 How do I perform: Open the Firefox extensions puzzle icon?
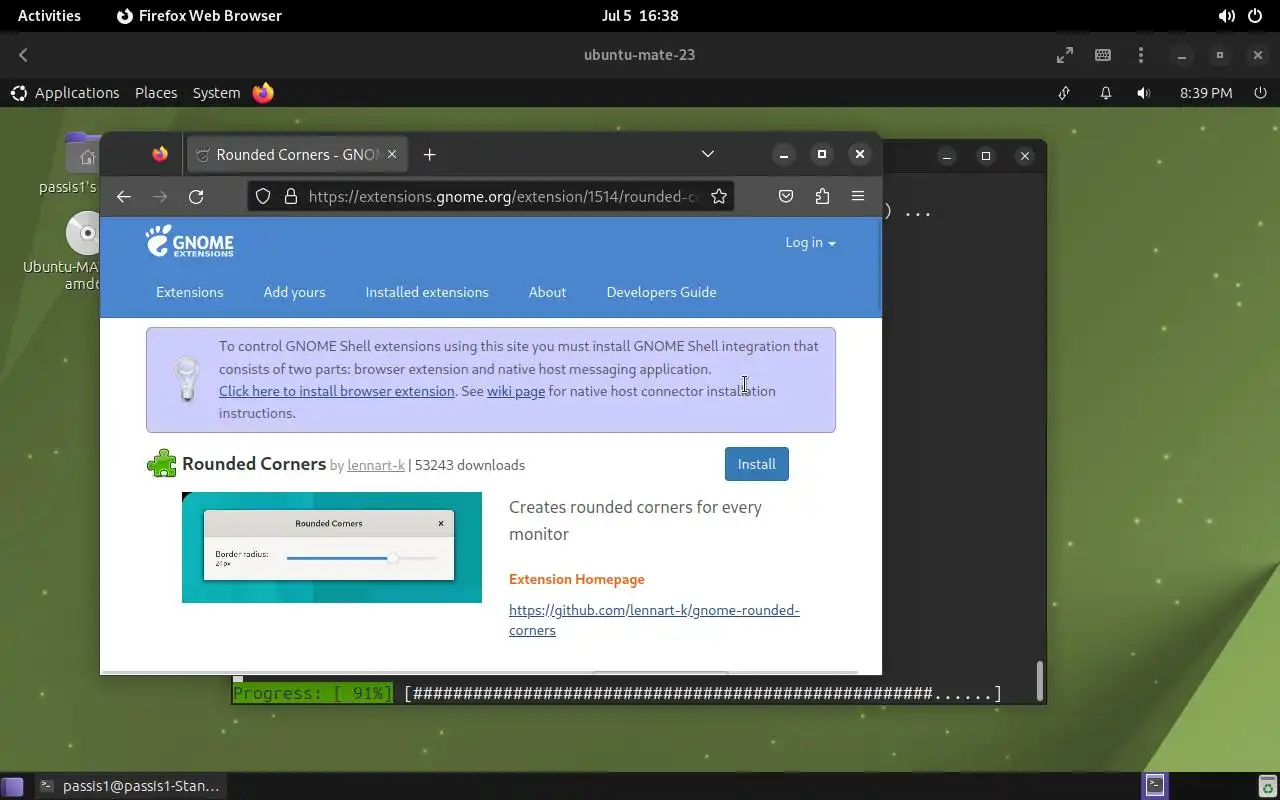point(822,196)
